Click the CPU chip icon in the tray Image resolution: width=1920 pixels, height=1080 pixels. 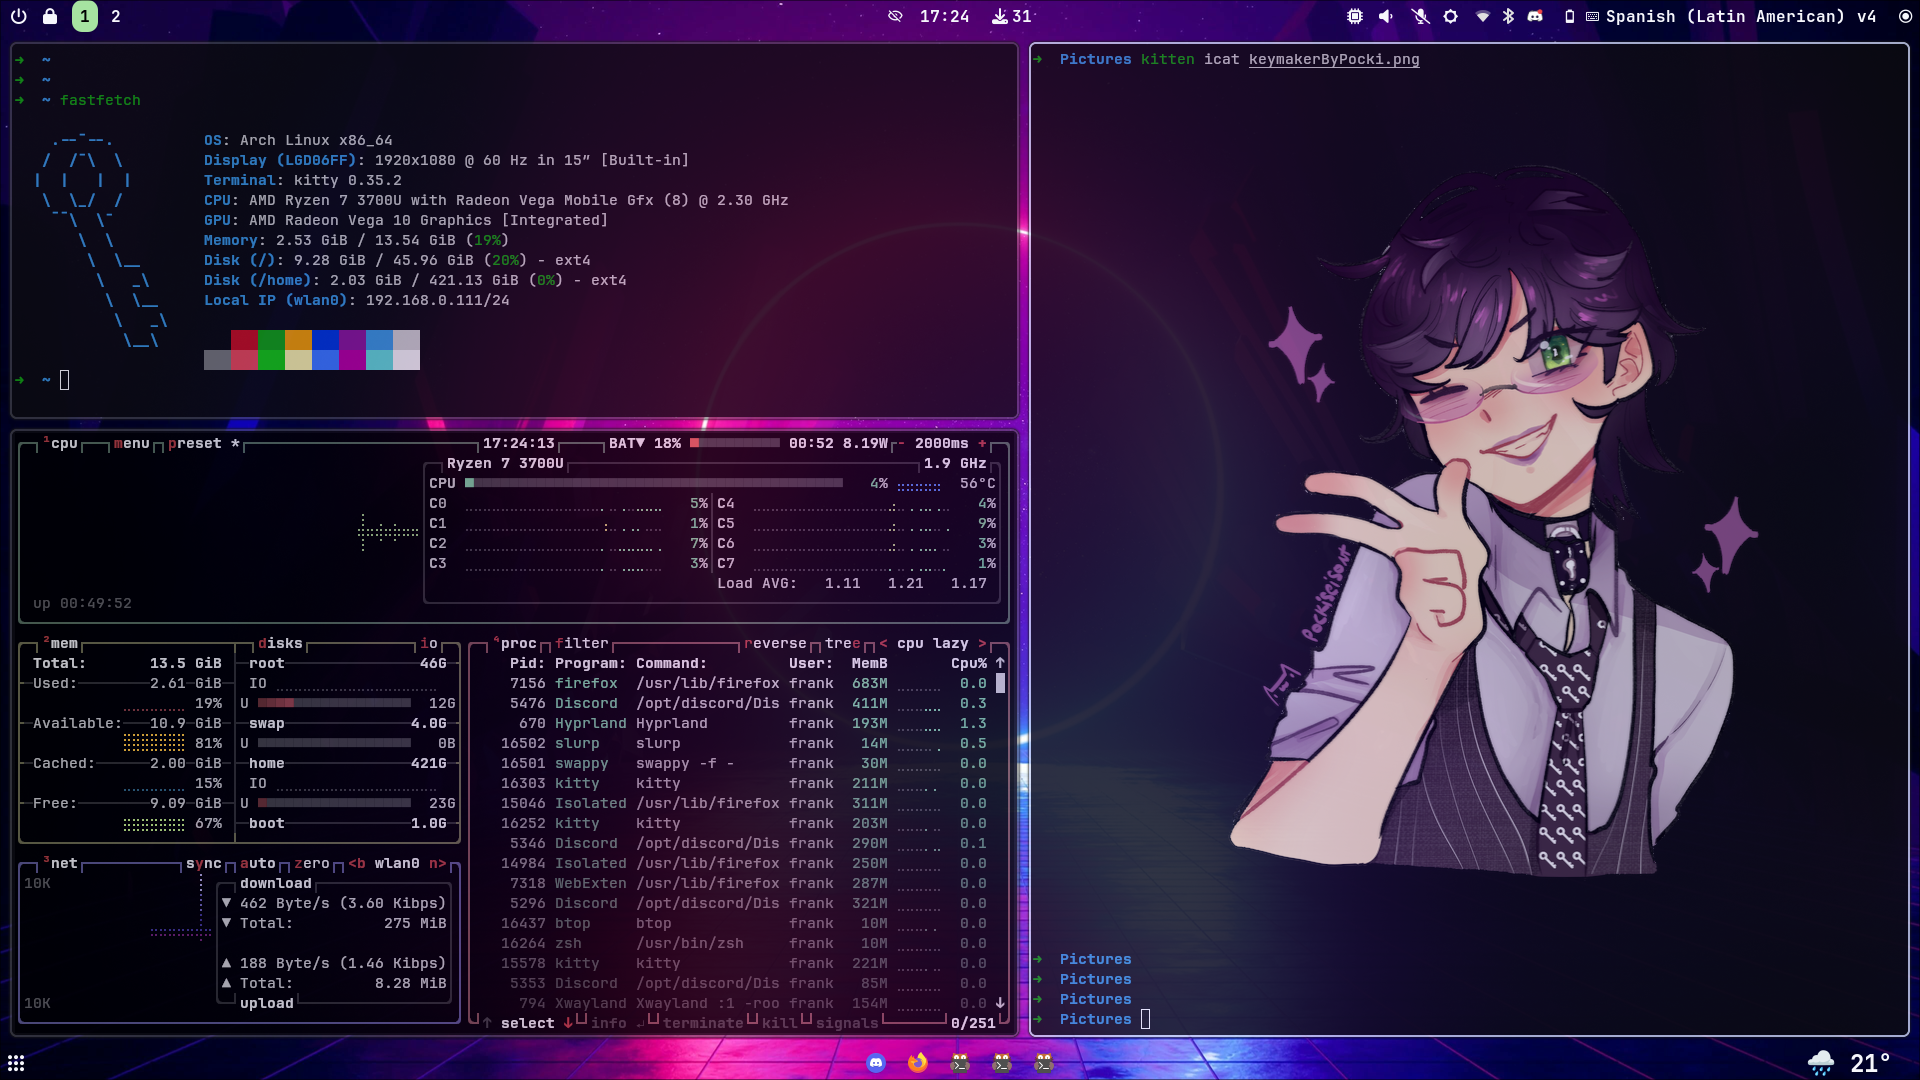tap(1355, 16)
